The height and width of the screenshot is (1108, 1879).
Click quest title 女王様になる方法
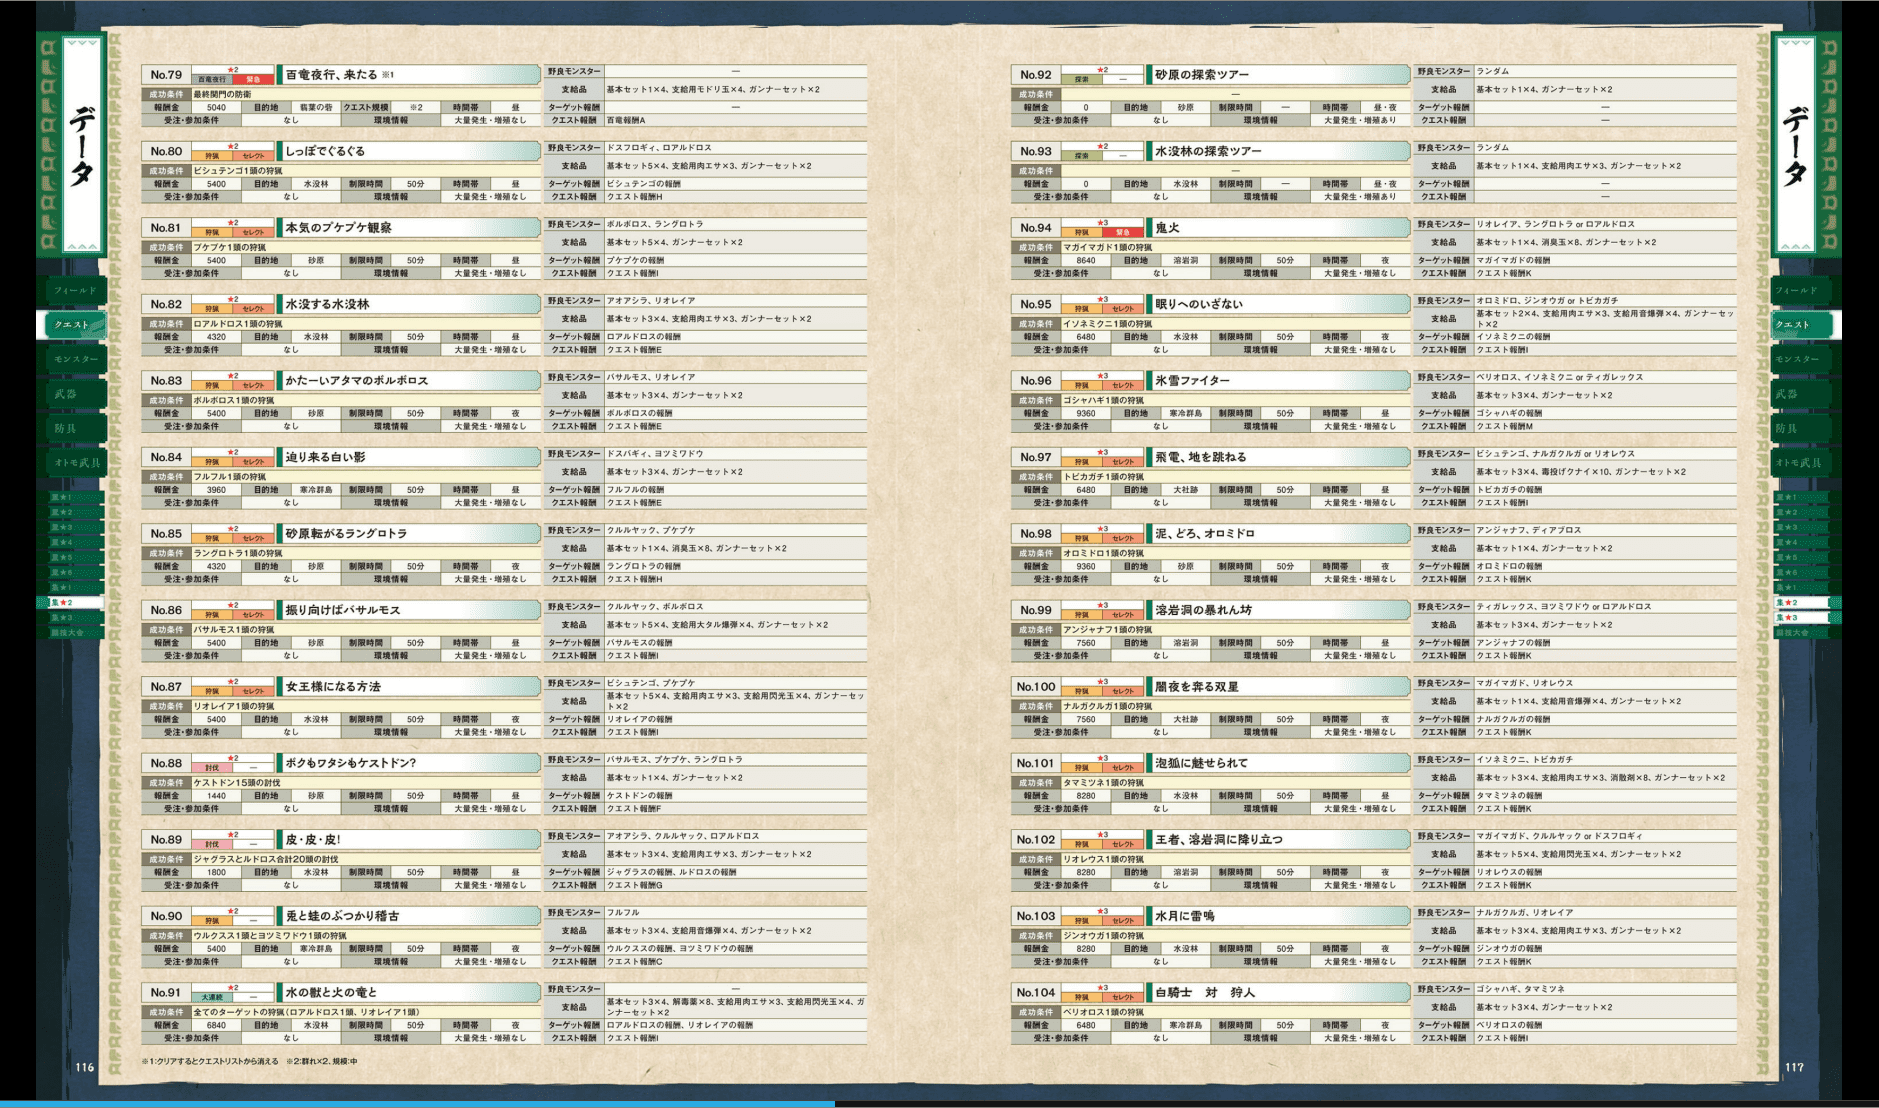tap(333, 687)
